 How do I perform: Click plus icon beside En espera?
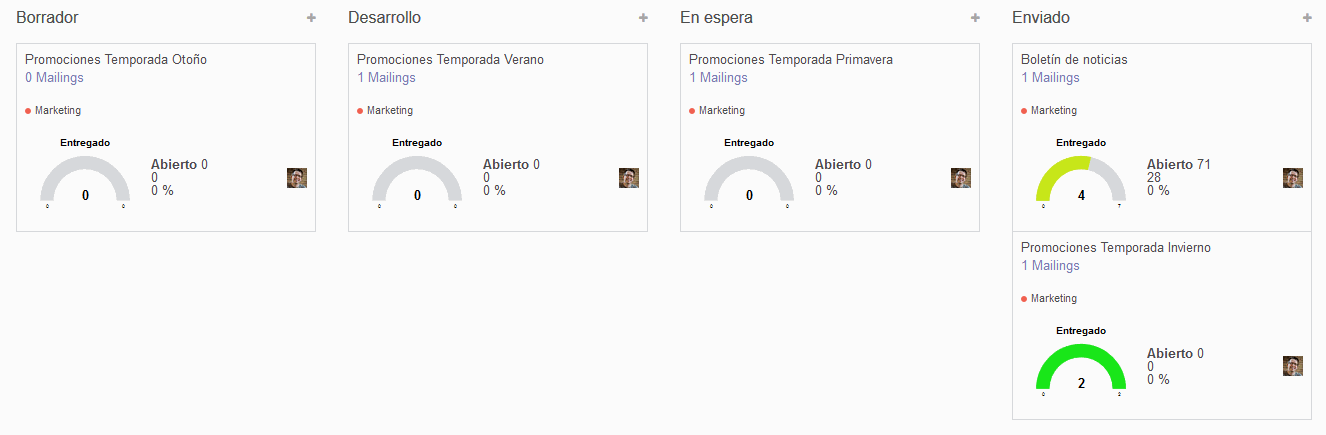coord(975,18)
